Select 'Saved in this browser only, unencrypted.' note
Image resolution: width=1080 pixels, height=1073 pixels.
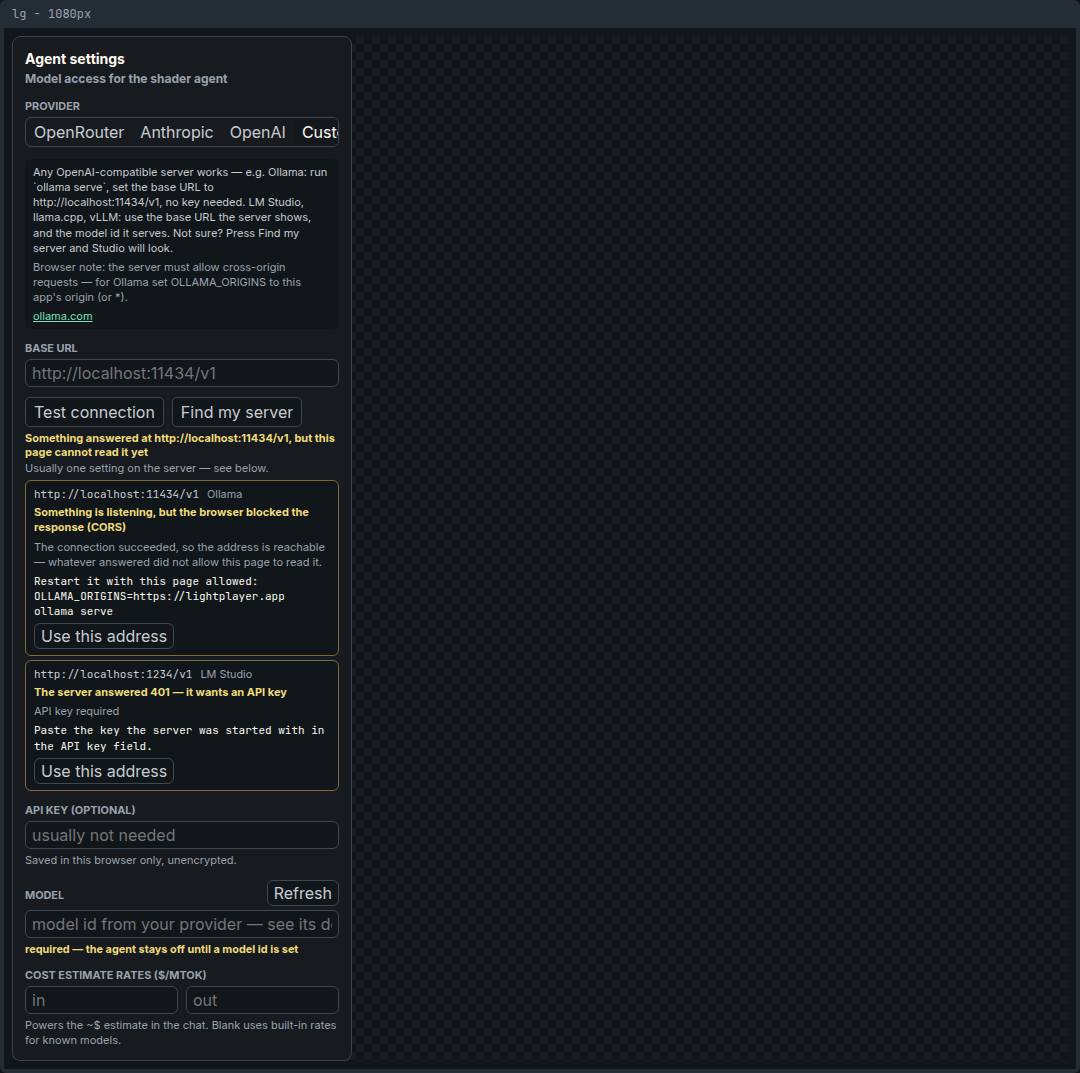[131, 860]
